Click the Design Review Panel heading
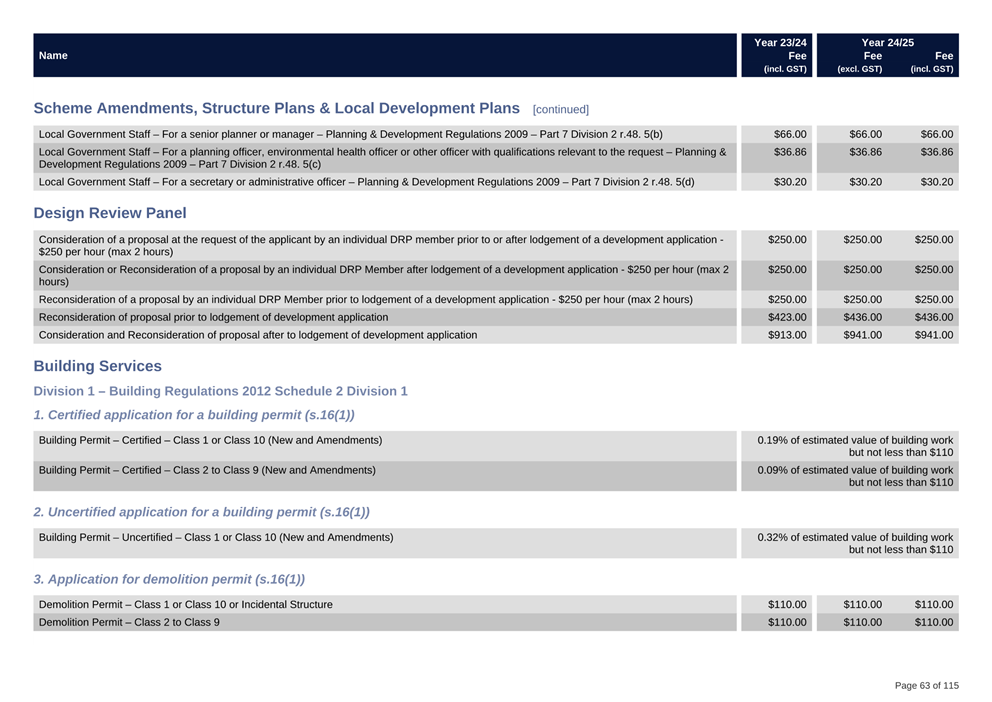The image size is (992, 702). click(110, 213)
